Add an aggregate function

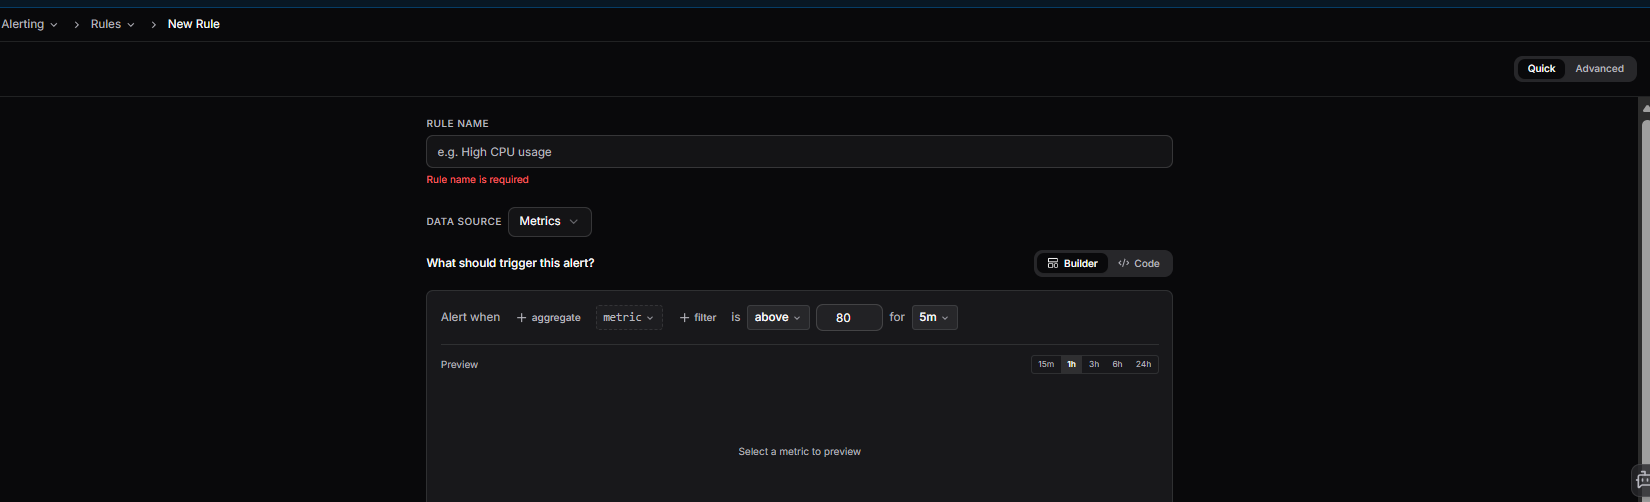[548, 318]
